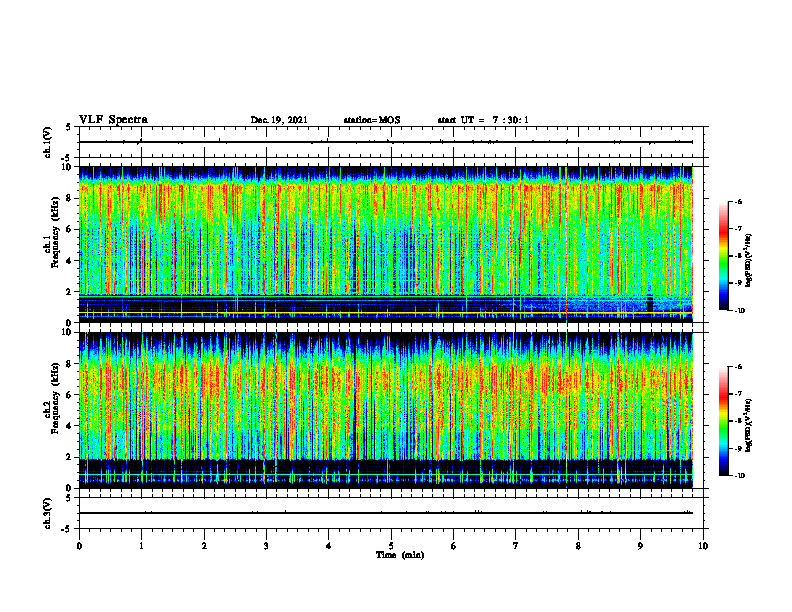
Task: Click the ch.2 'Frequency (kHz)' axis label
Action: click(55, 397)
